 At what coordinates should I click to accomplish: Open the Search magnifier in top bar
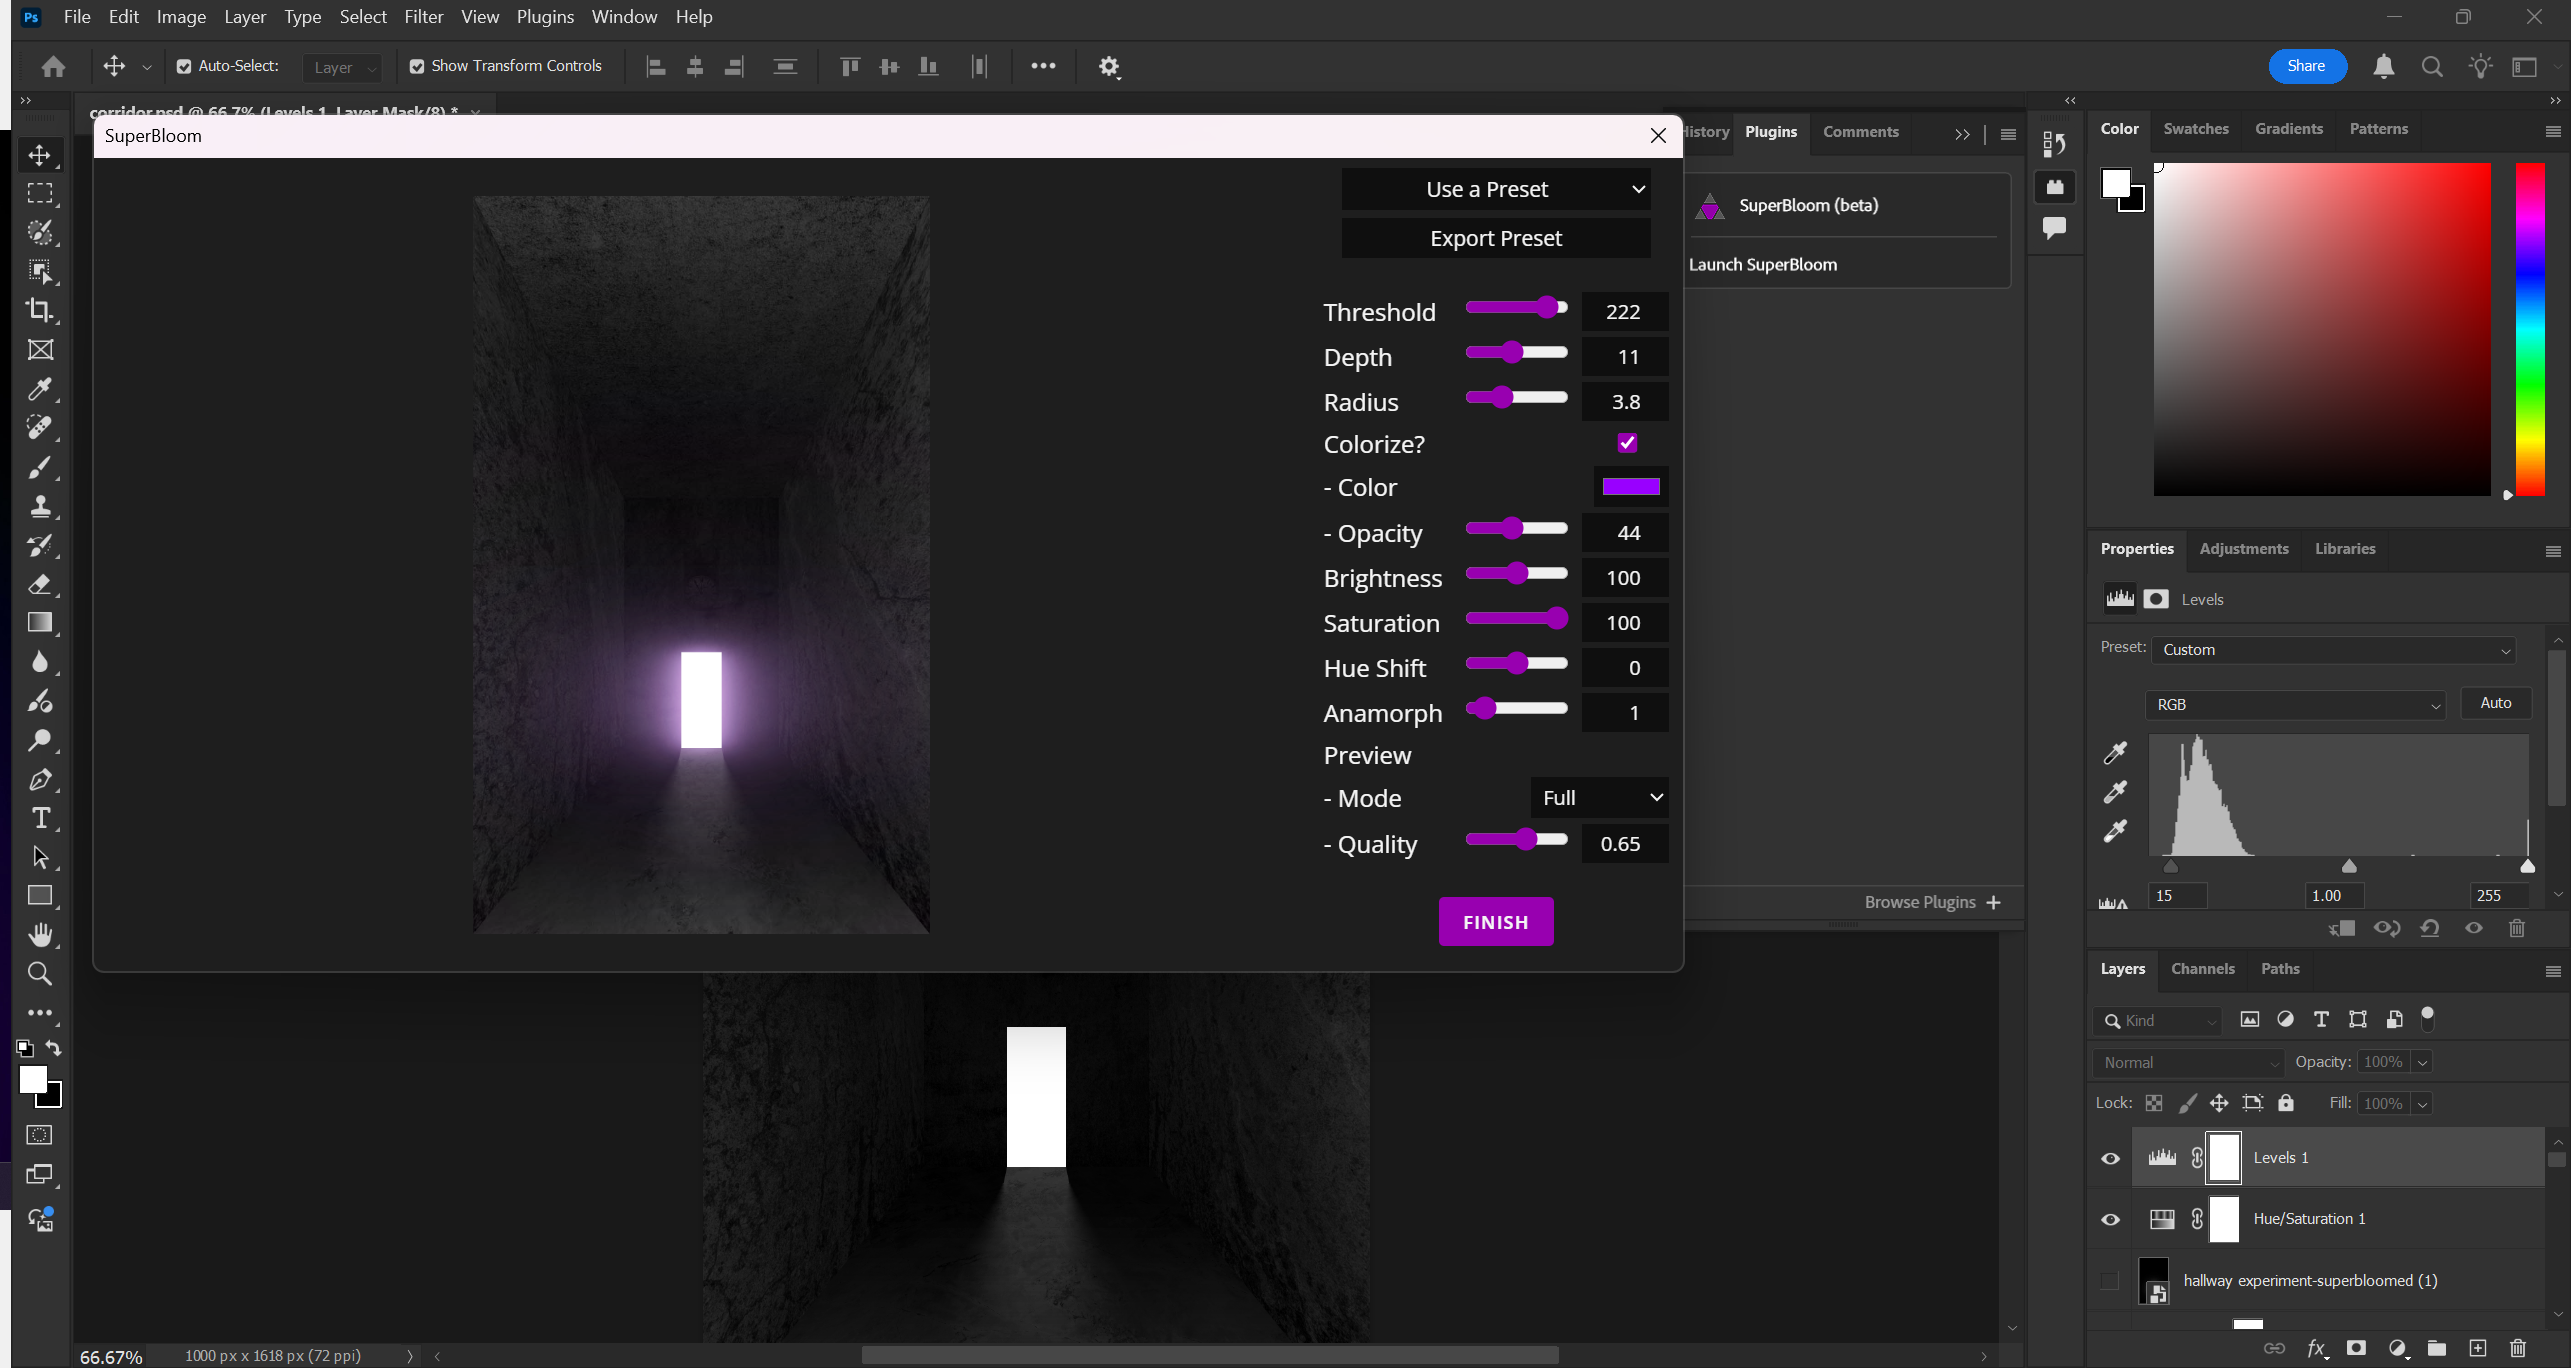tap(2432, 66)
